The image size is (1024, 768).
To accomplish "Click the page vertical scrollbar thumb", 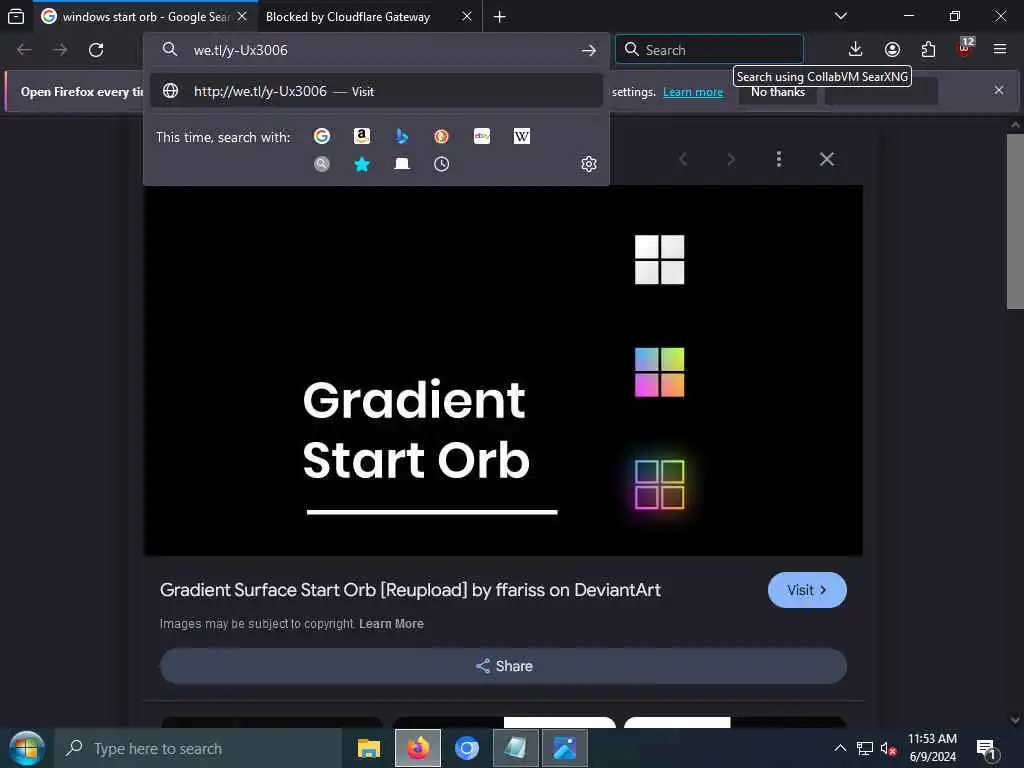I will tap(1014, 221).
